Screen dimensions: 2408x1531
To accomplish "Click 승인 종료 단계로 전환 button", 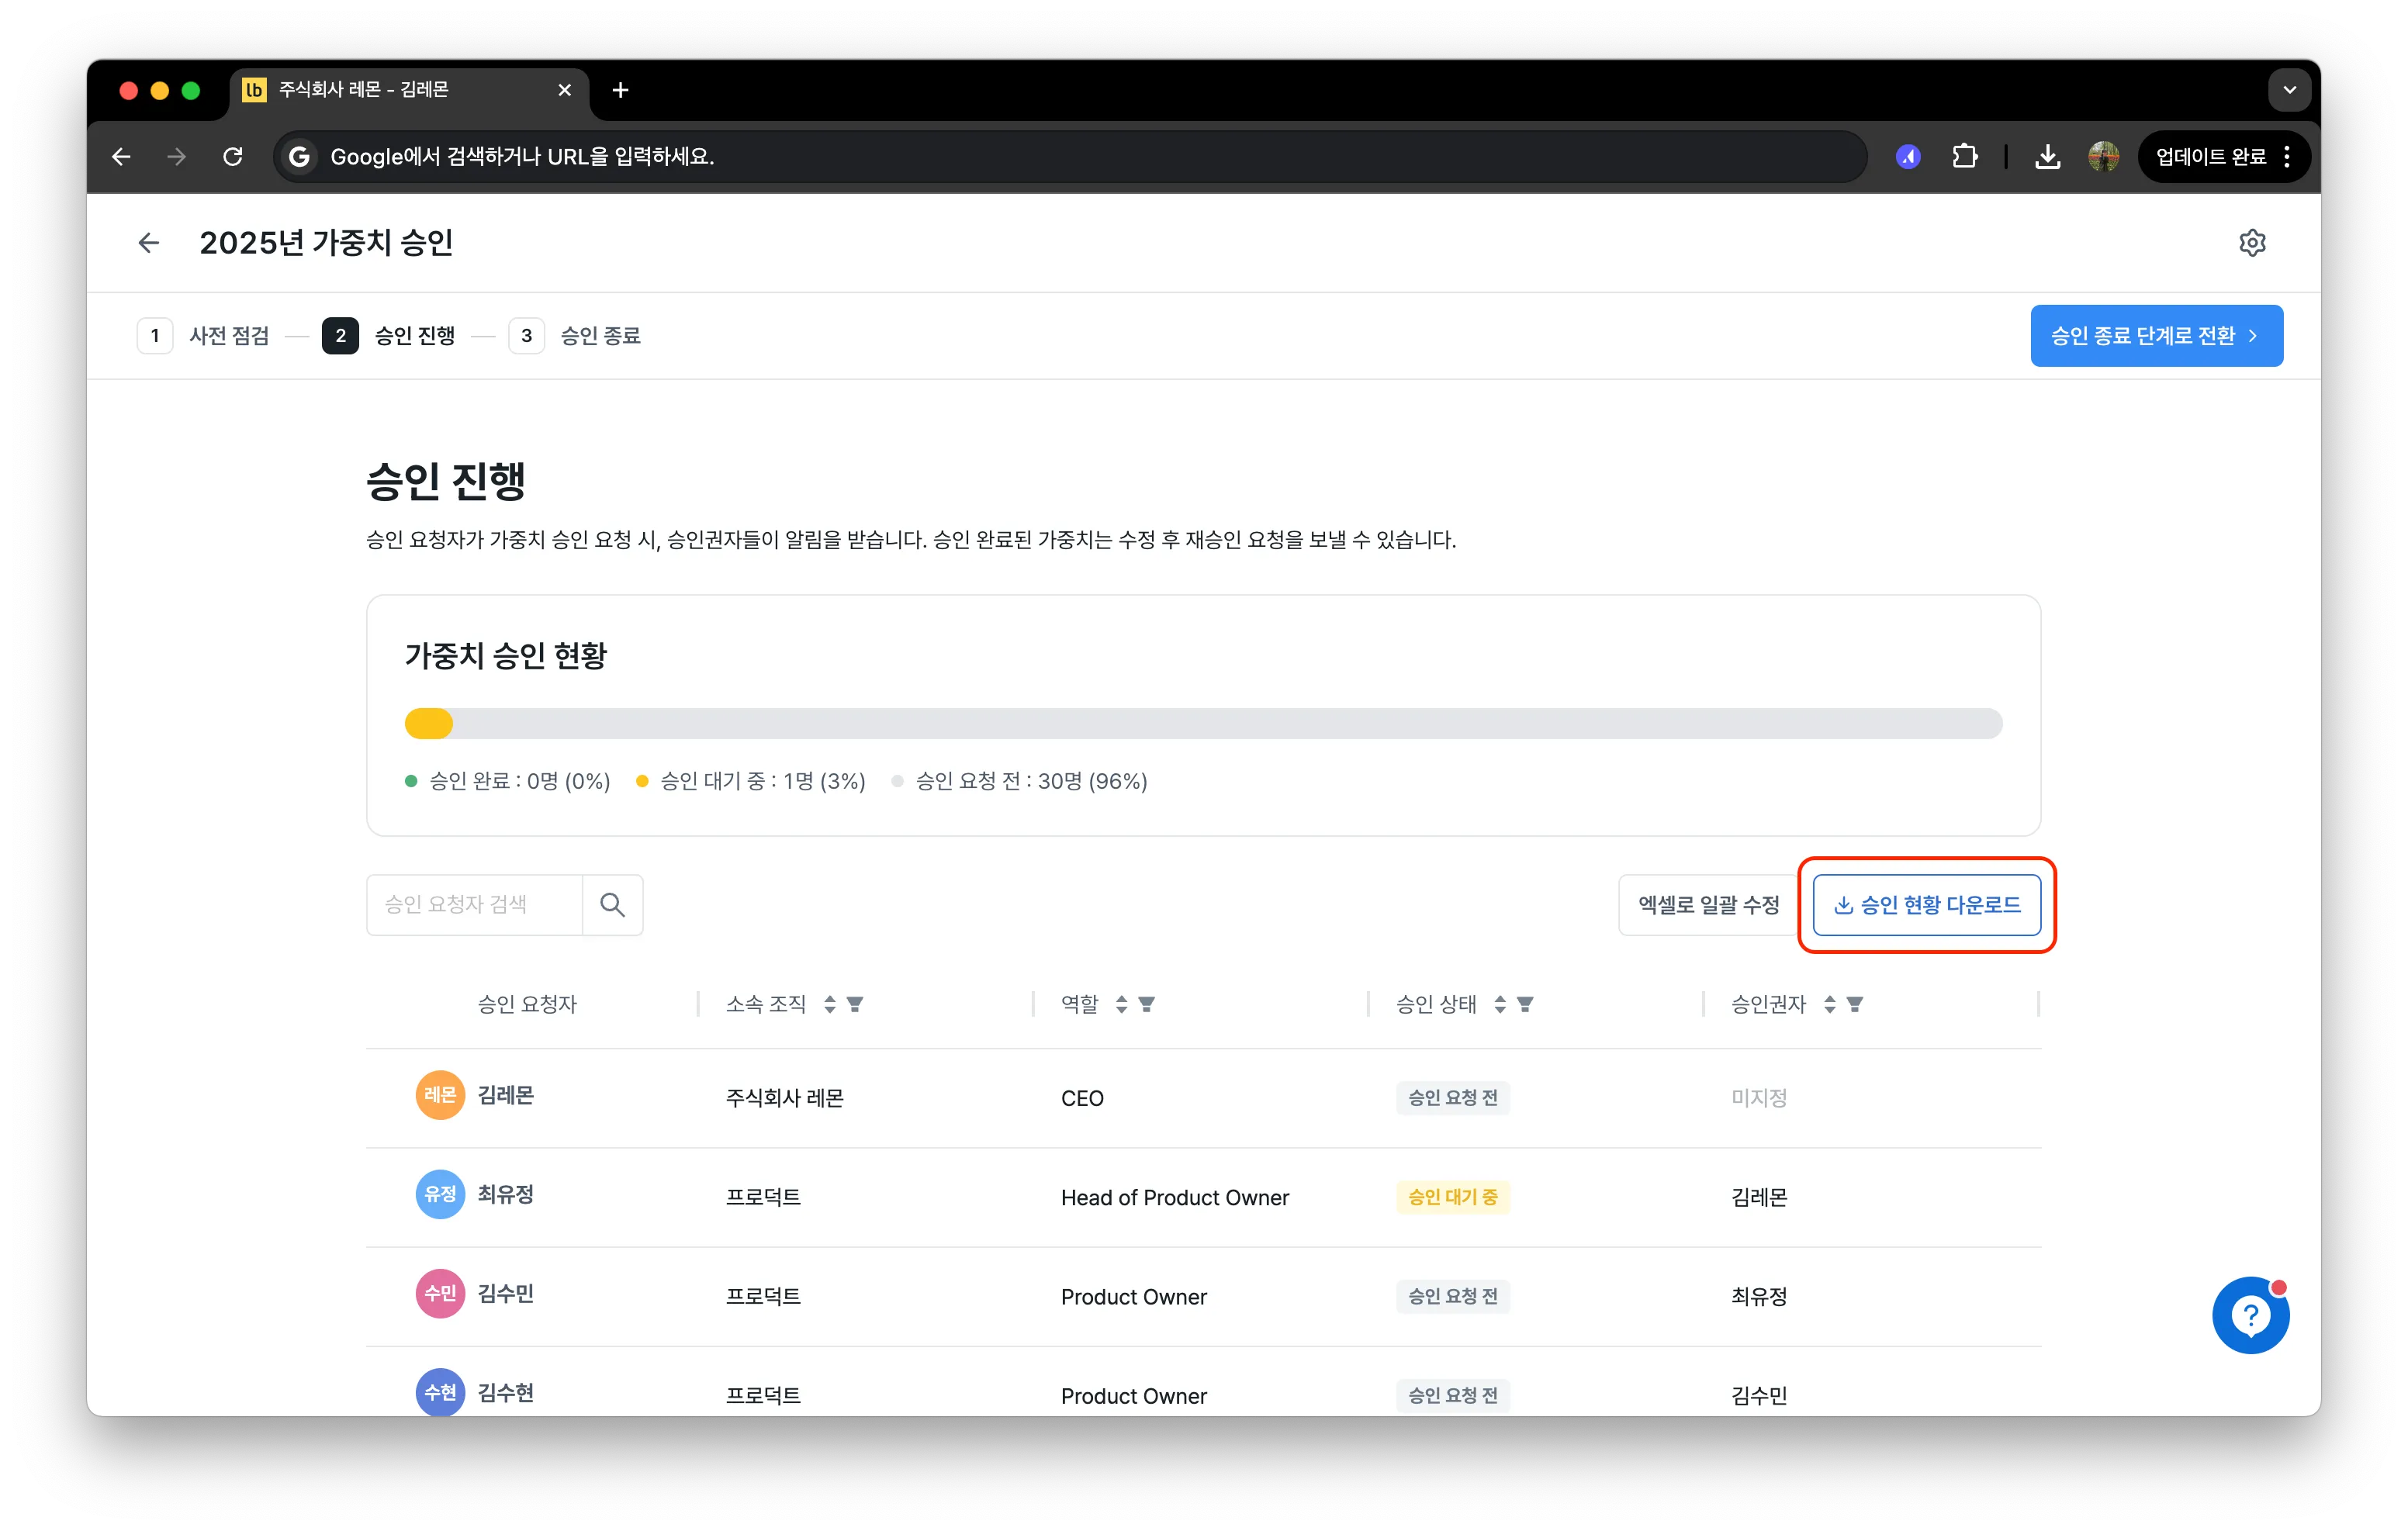I will (x=2156, y=336).
